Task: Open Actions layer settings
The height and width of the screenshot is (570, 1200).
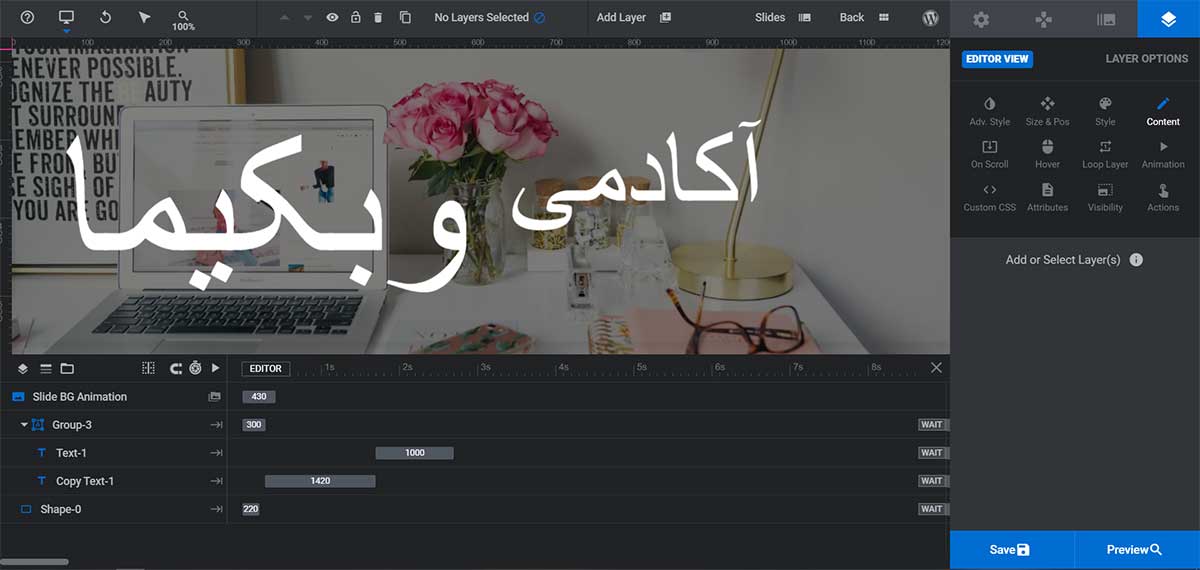Action: 1163,197
